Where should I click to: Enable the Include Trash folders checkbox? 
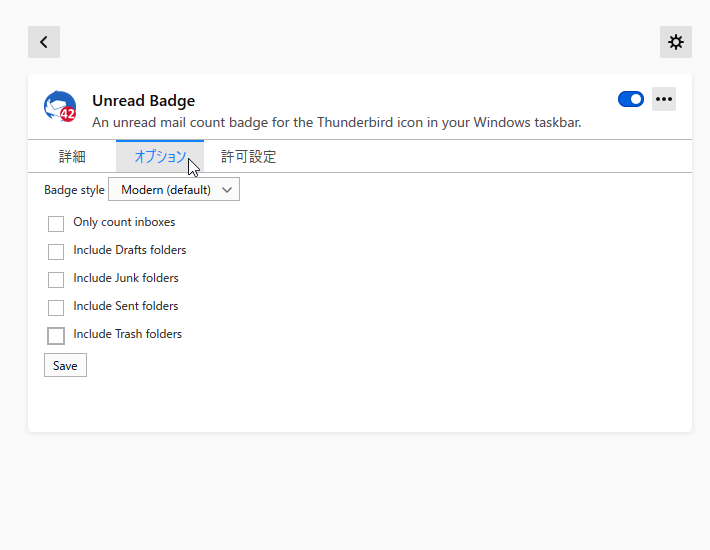(x=56, y=336)
